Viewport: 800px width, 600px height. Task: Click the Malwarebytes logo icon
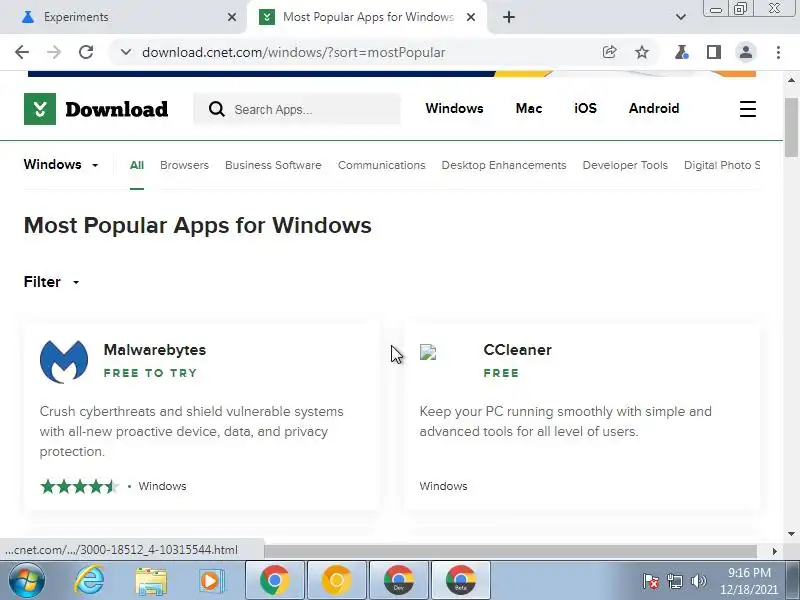pyautogui.click(x=64, y=361)
